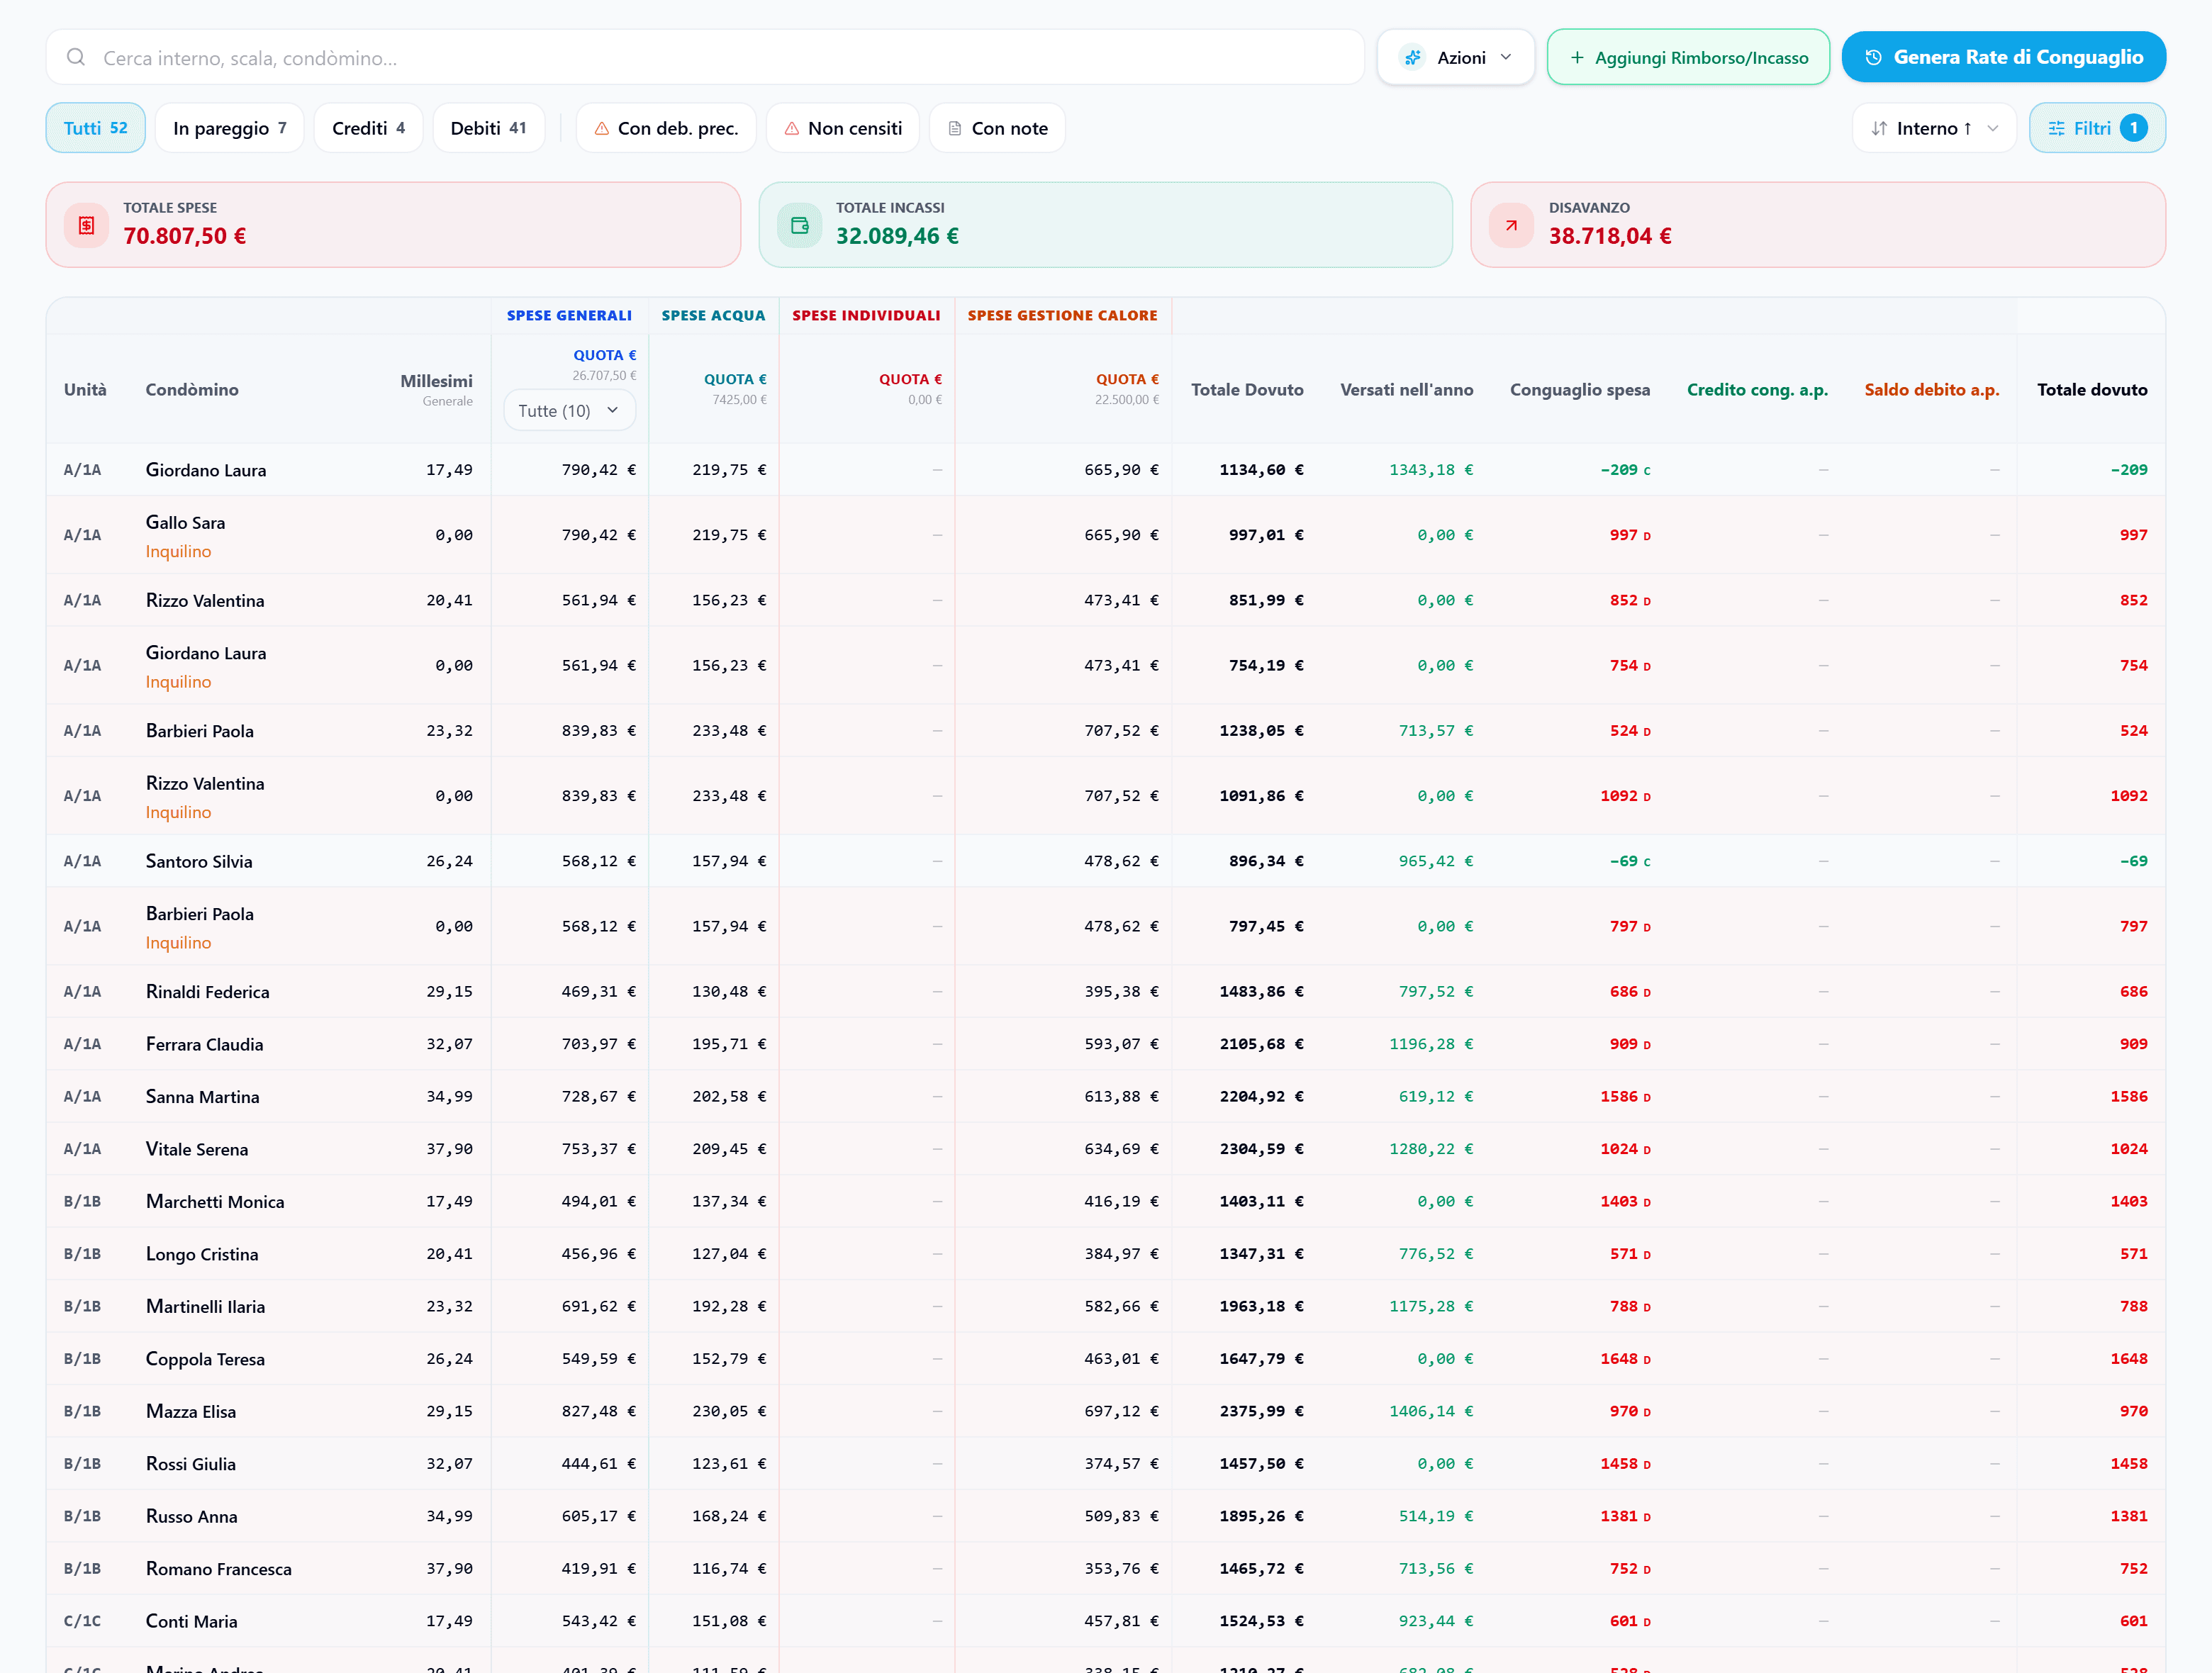
Task: Click the Conguaglio spesa column header
Action: [x=1580, y=390]
